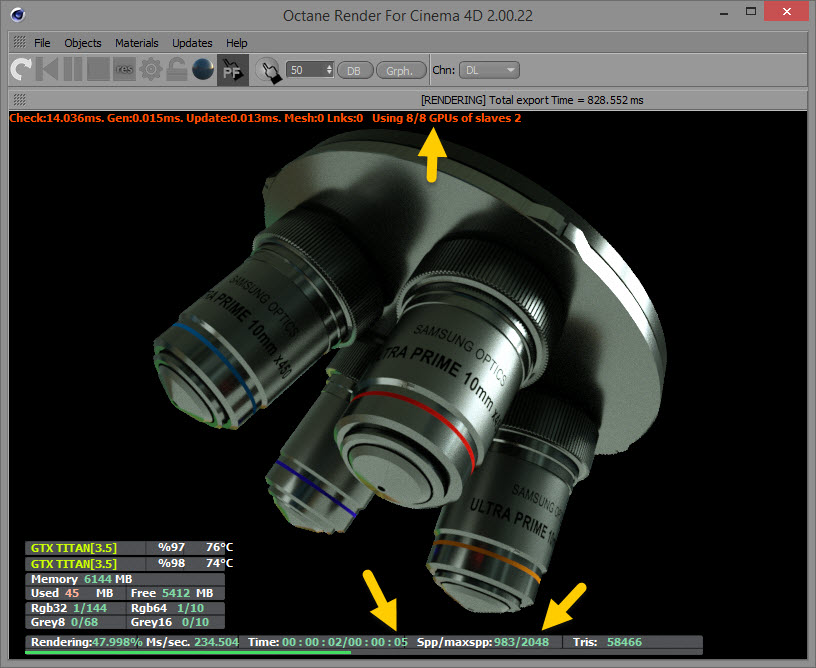Click the Check:14.036ms statistics text
The width and height of the screenshot is (816, 668).
pyautogui.click(x=186, y=118)
